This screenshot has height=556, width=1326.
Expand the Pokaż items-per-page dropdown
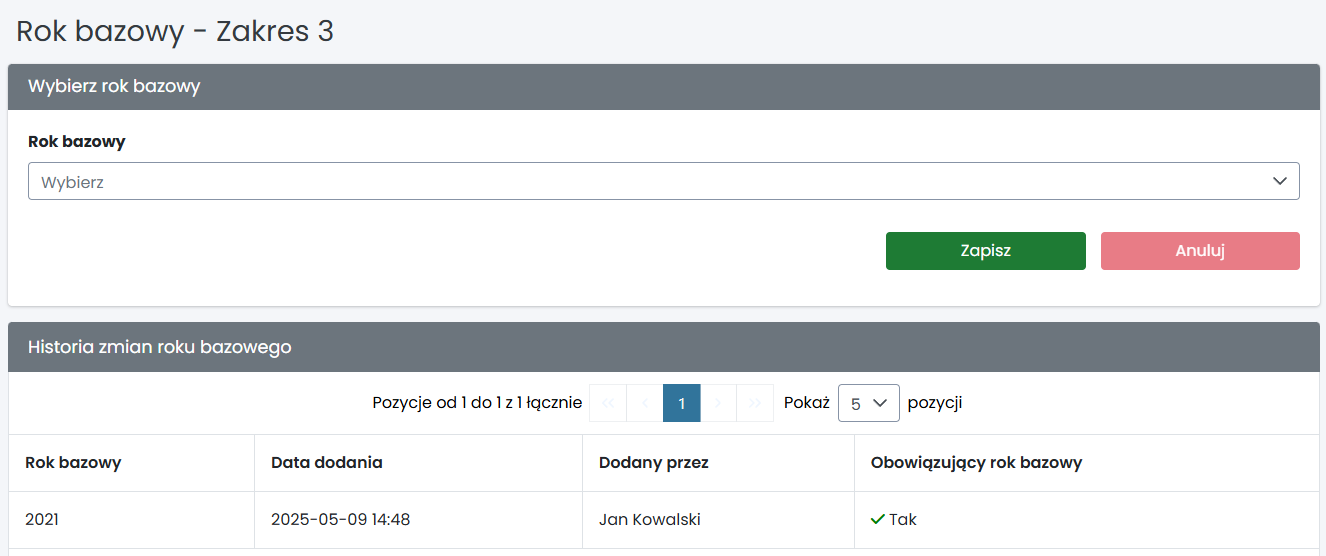[868, 403]
